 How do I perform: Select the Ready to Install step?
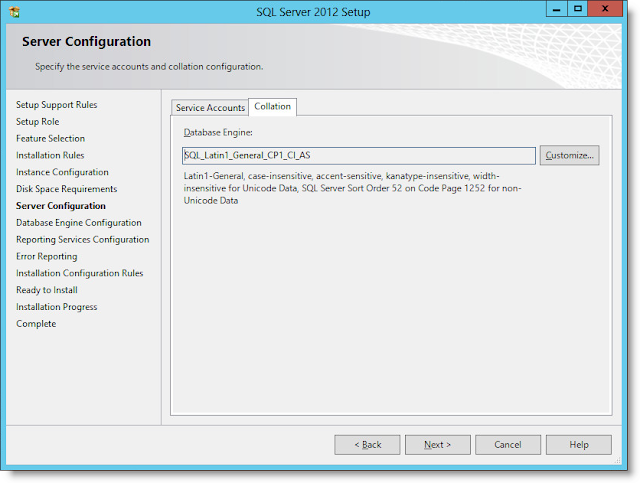pos(47,290)
